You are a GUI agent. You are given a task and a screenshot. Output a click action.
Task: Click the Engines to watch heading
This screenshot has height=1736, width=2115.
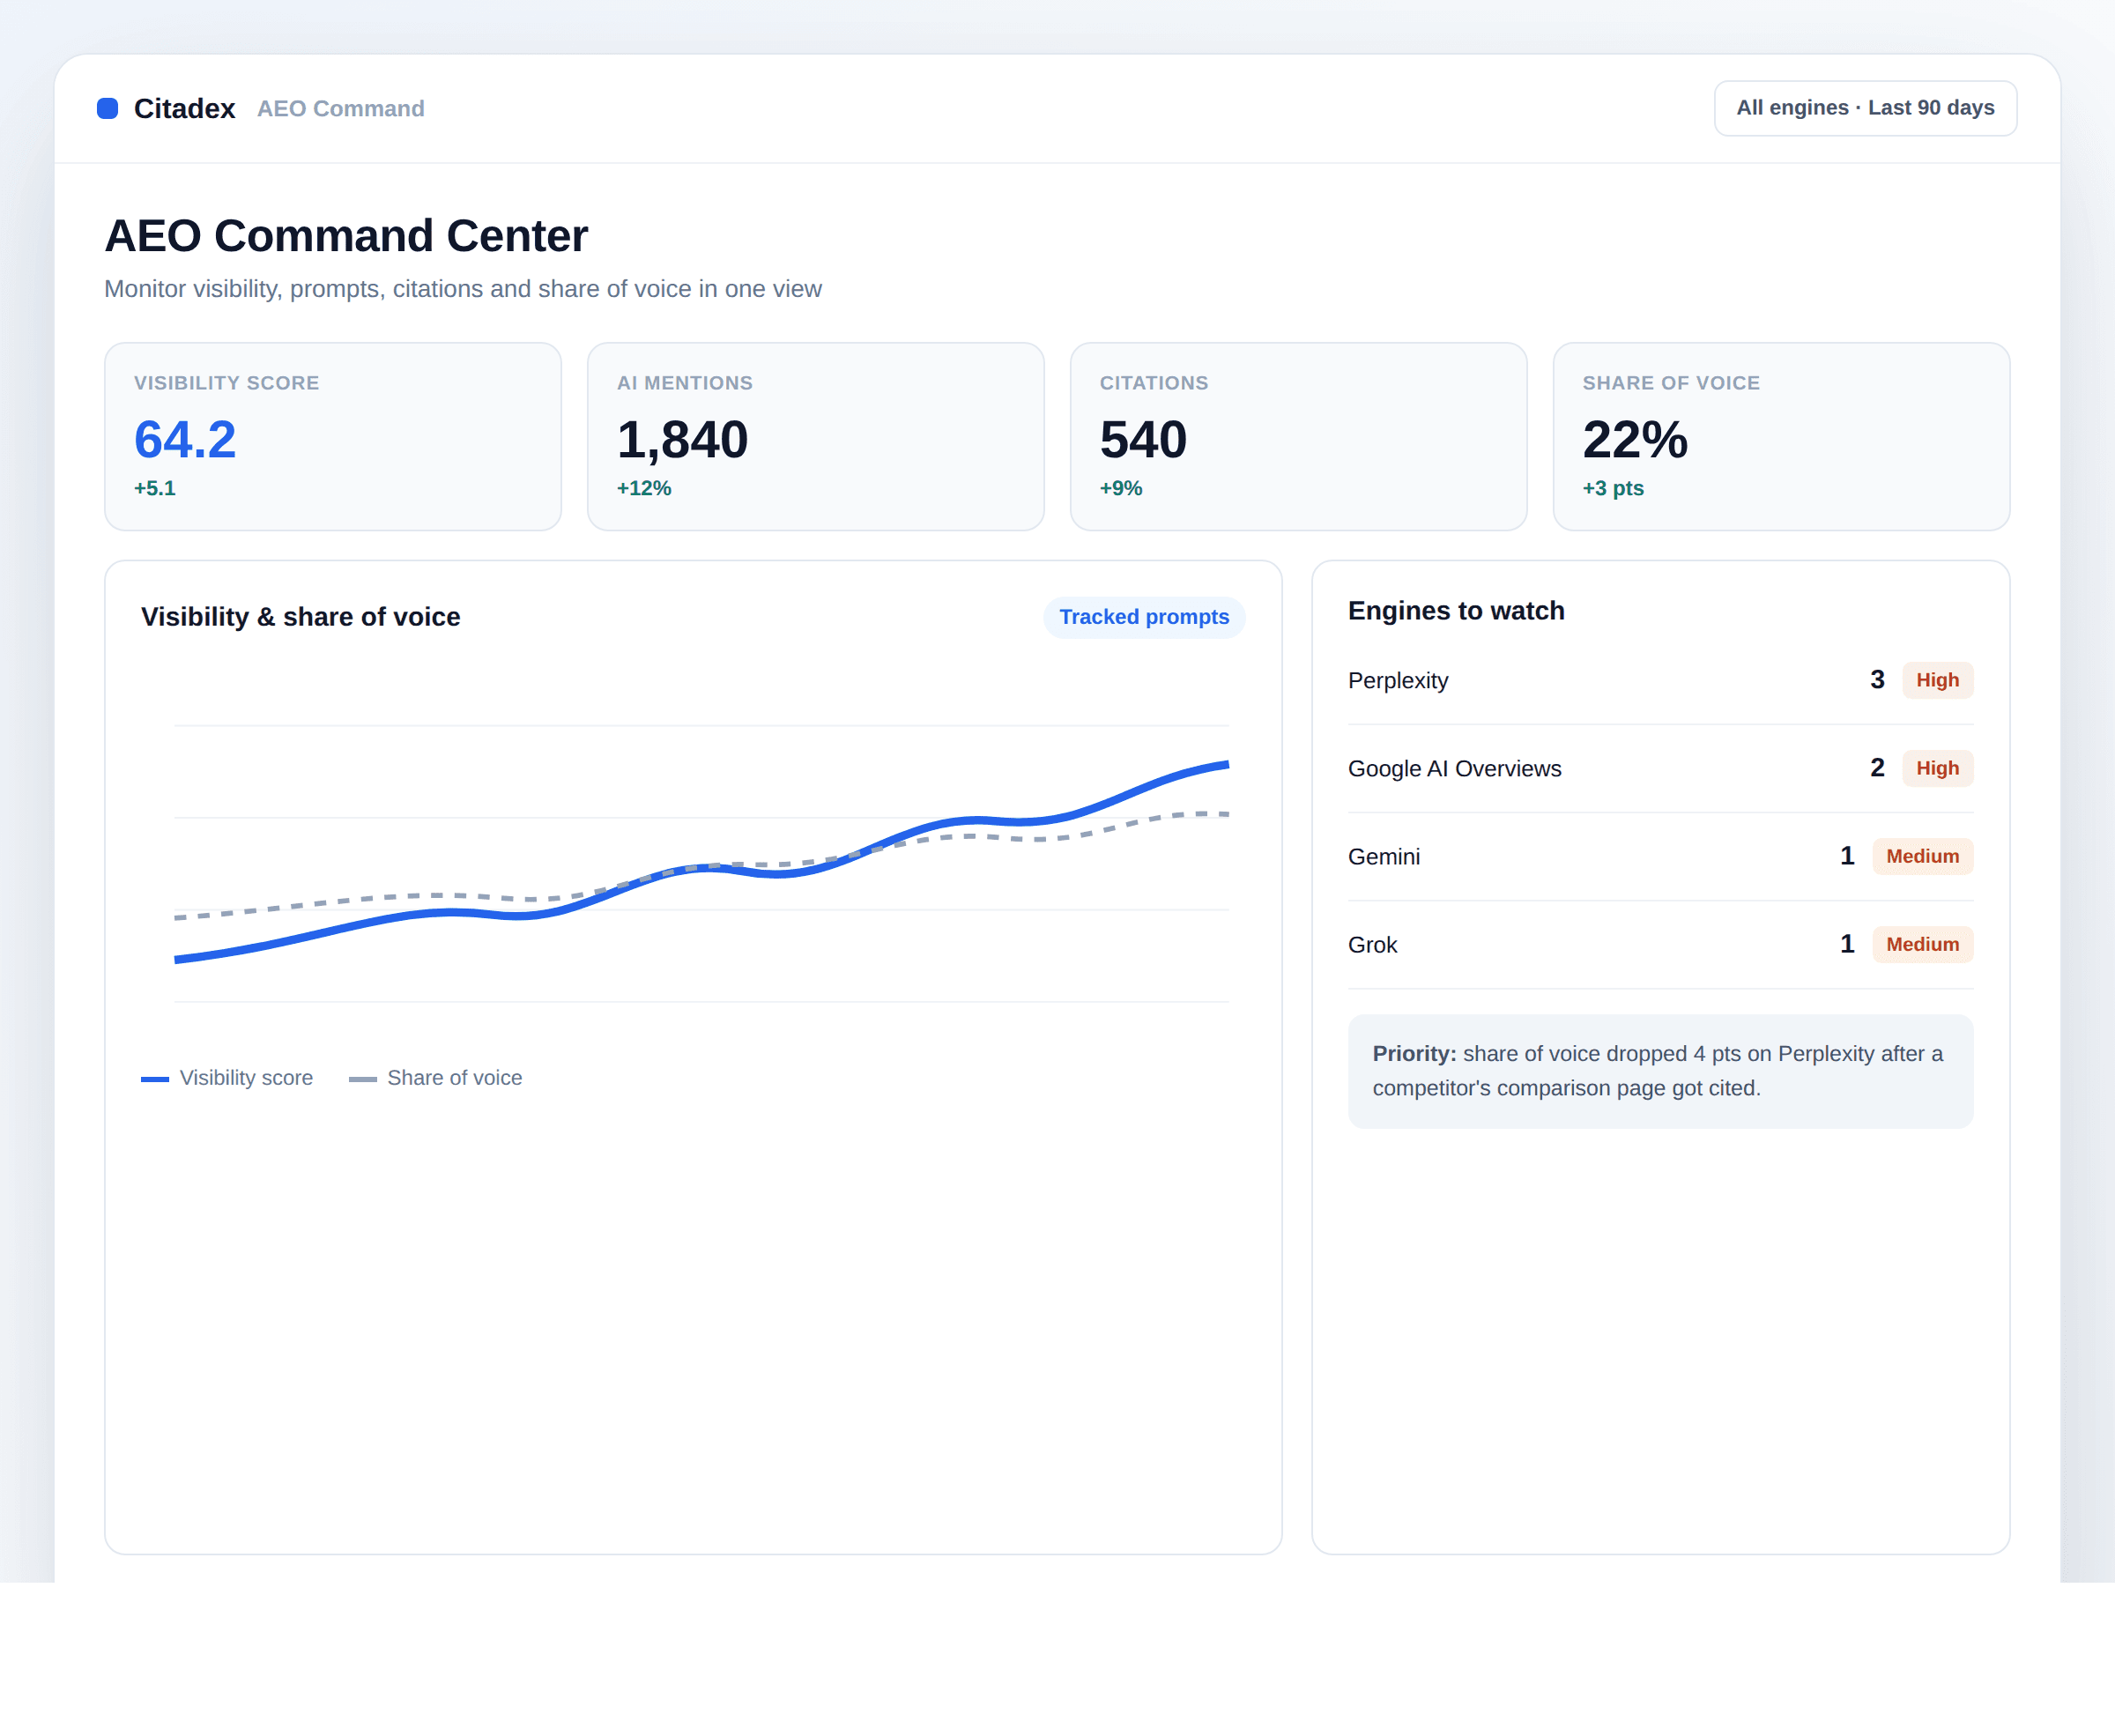tap(1456, 611)
